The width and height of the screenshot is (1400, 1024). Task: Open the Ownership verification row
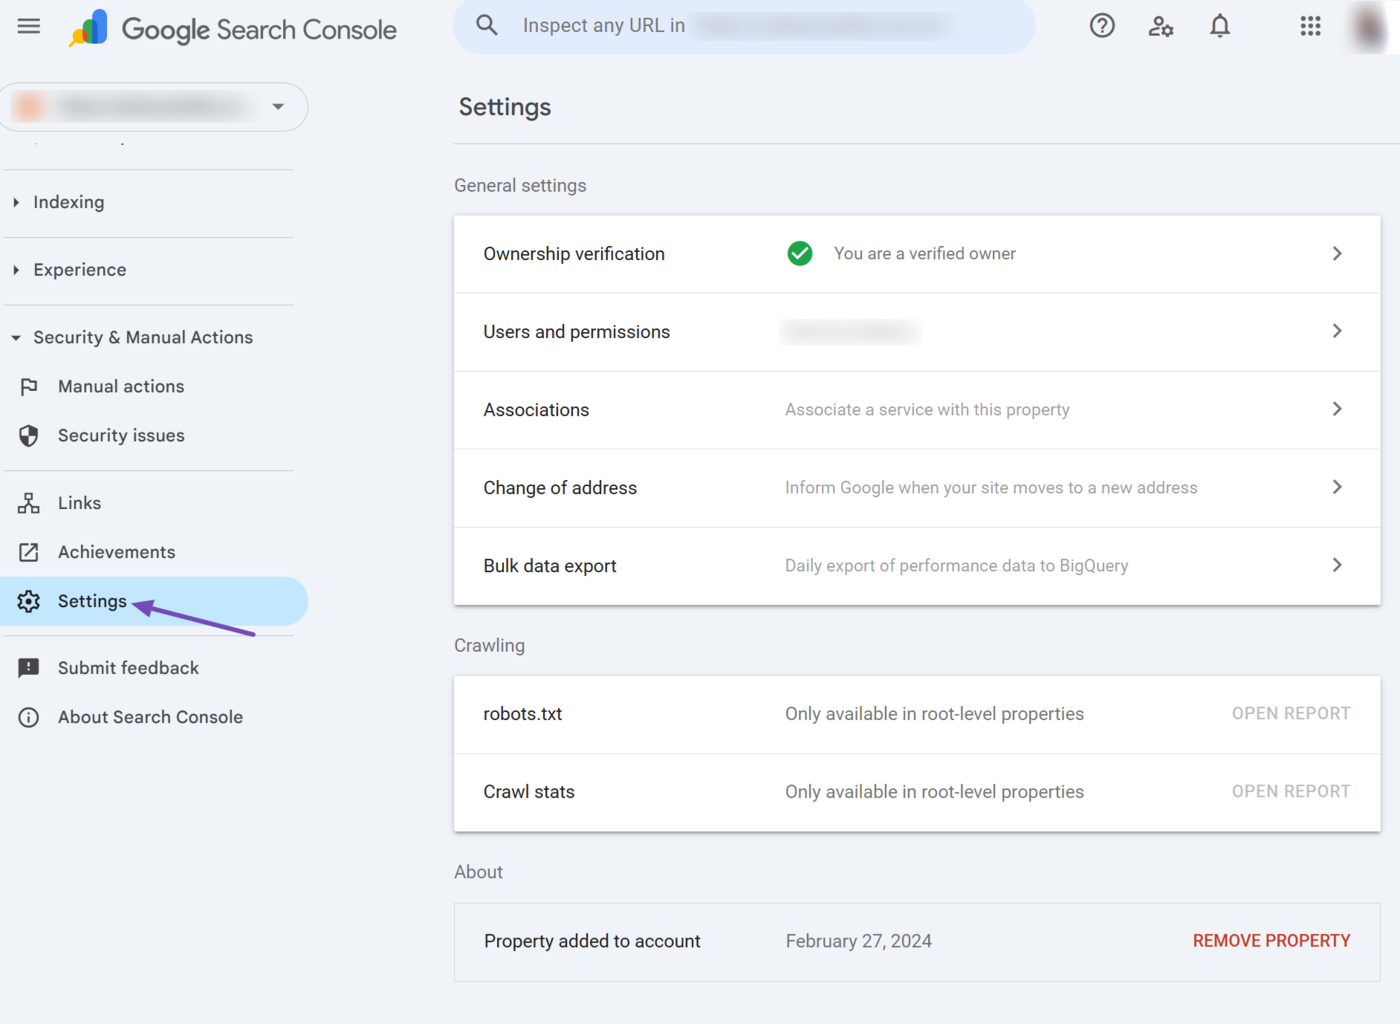tap(916, 254)
